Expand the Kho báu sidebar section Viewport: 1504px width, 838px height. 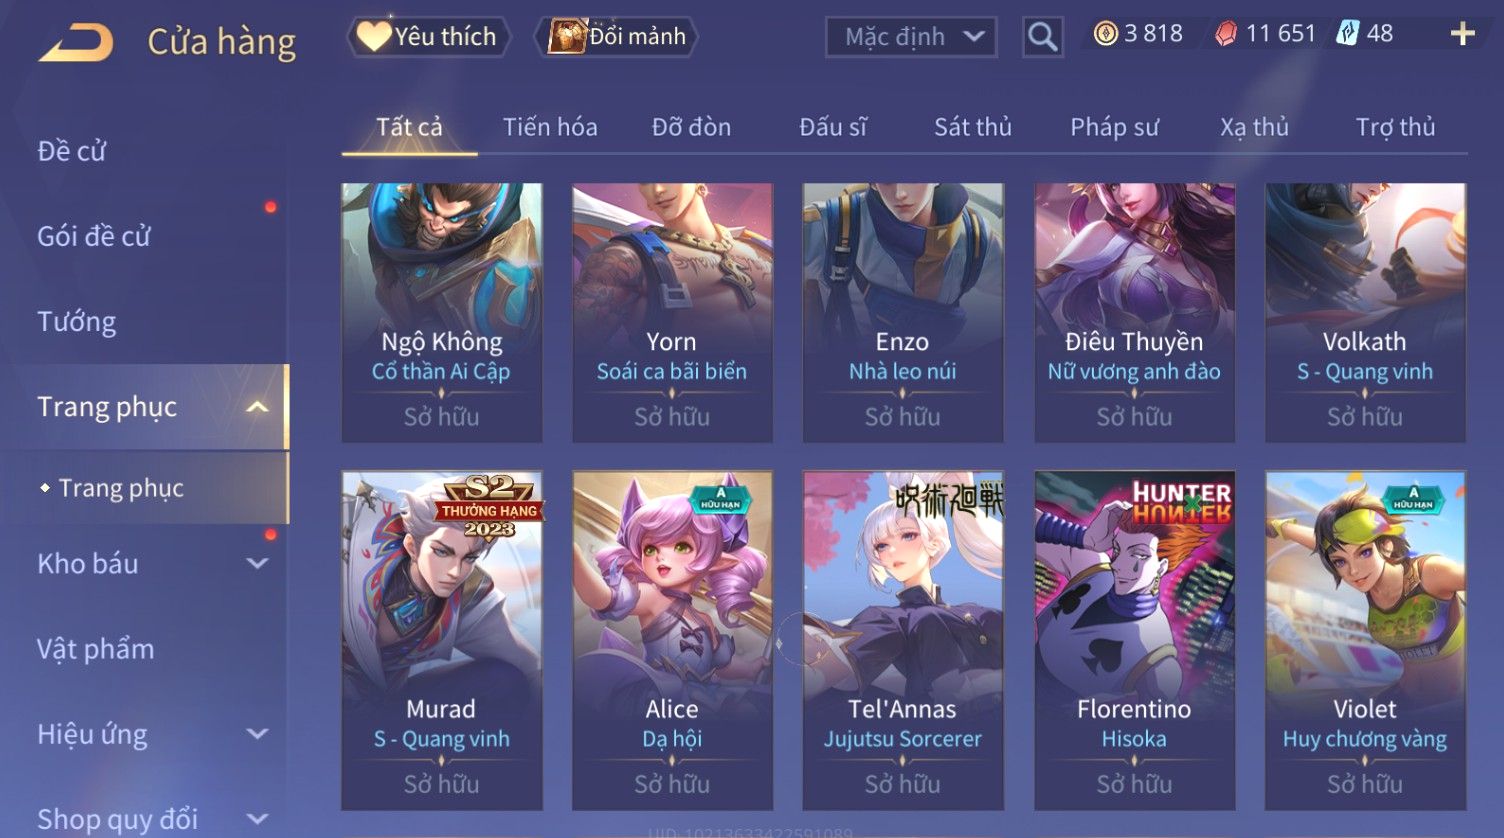click(257, 564)
